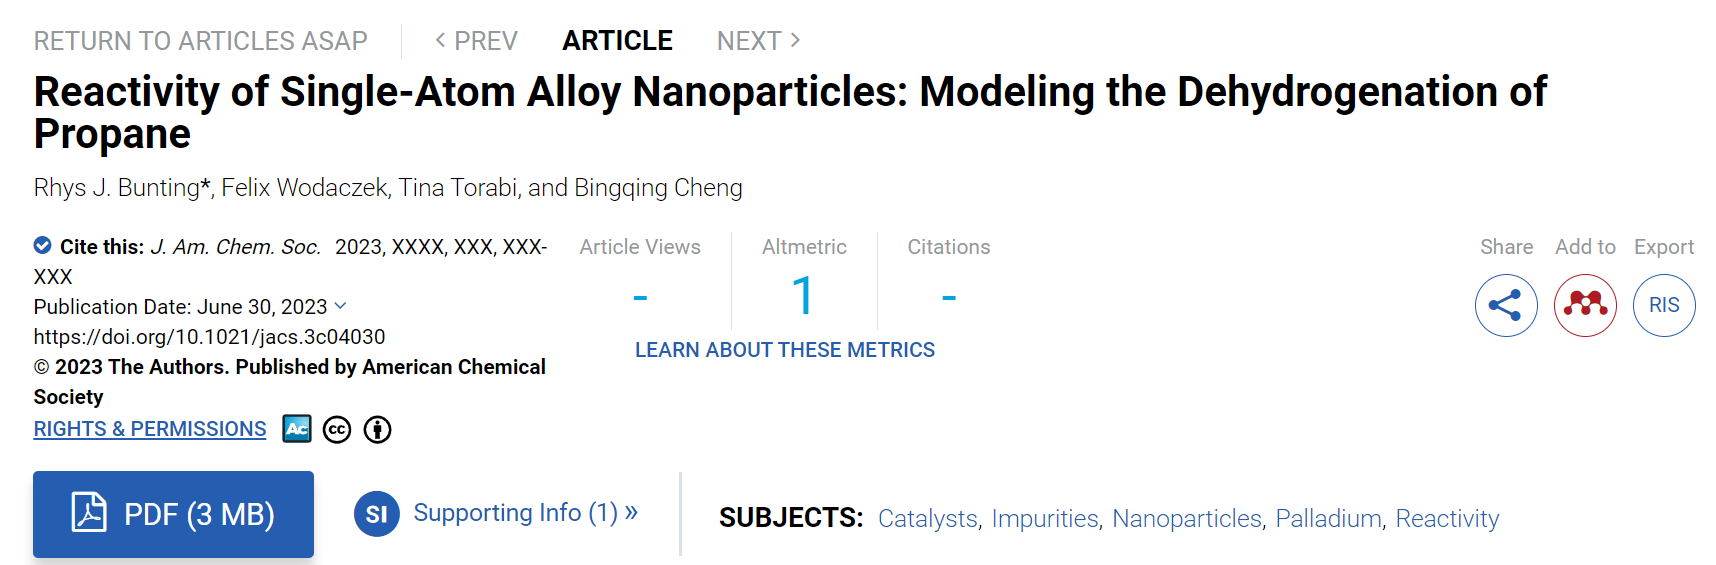Go to the NEXT article

[759, 41]
